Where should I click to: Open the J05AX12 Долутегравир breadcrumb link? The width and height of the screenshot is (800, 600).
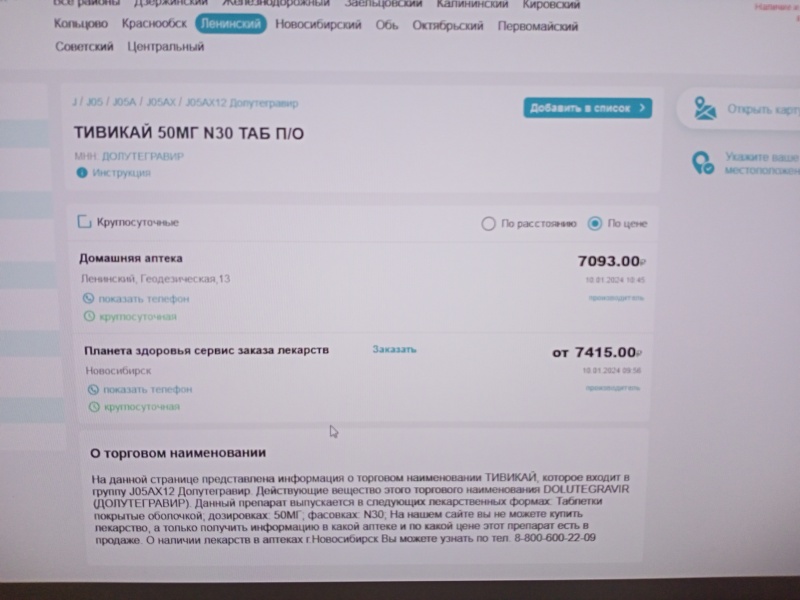coord(242,103)
